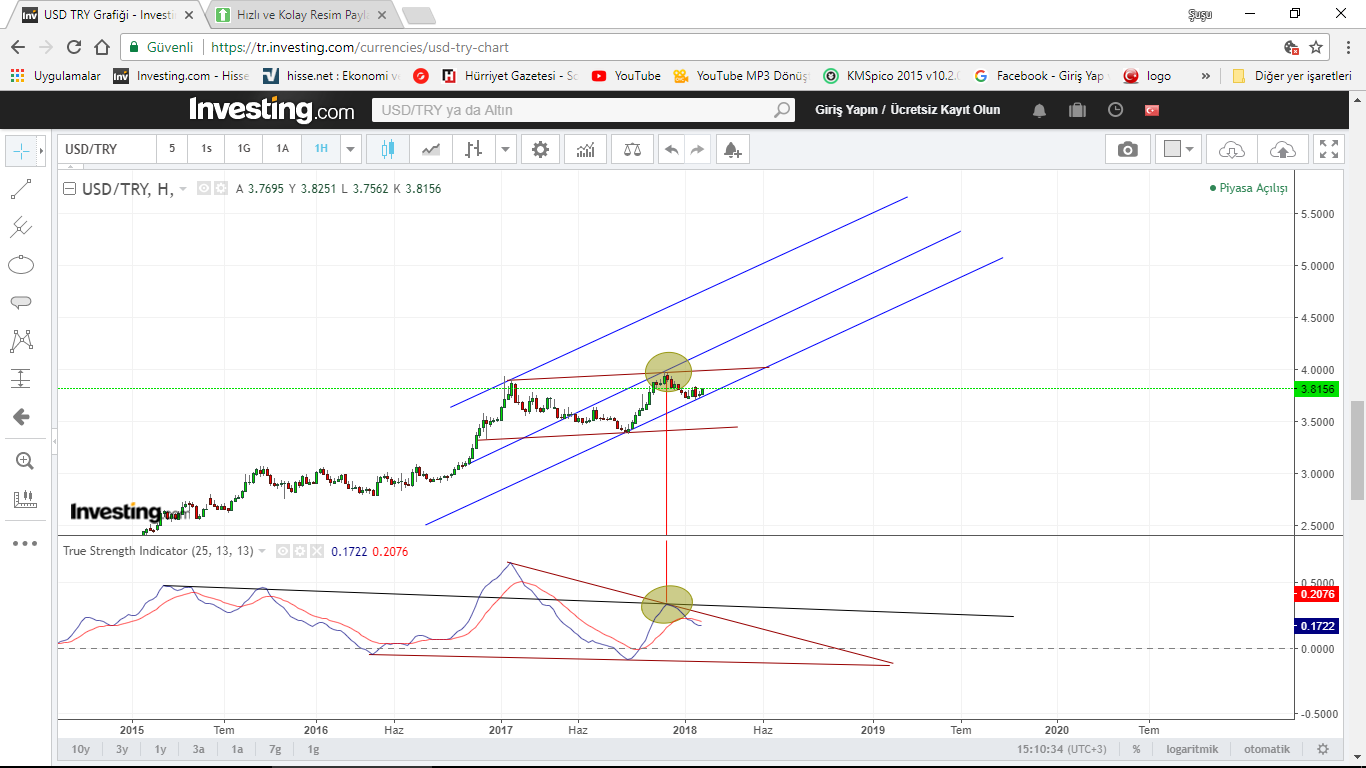Open the pitchfork drawing tools
Viewport: 1366px width, 768px height.
pyautogui.click(x=21, y=227)
